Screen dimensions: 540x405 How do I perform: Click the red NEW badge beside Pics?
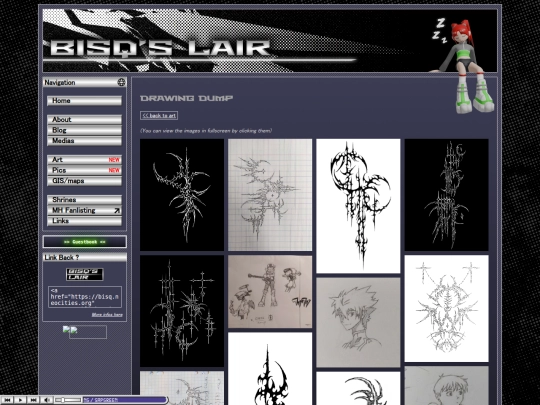click(x=114, y=170)
